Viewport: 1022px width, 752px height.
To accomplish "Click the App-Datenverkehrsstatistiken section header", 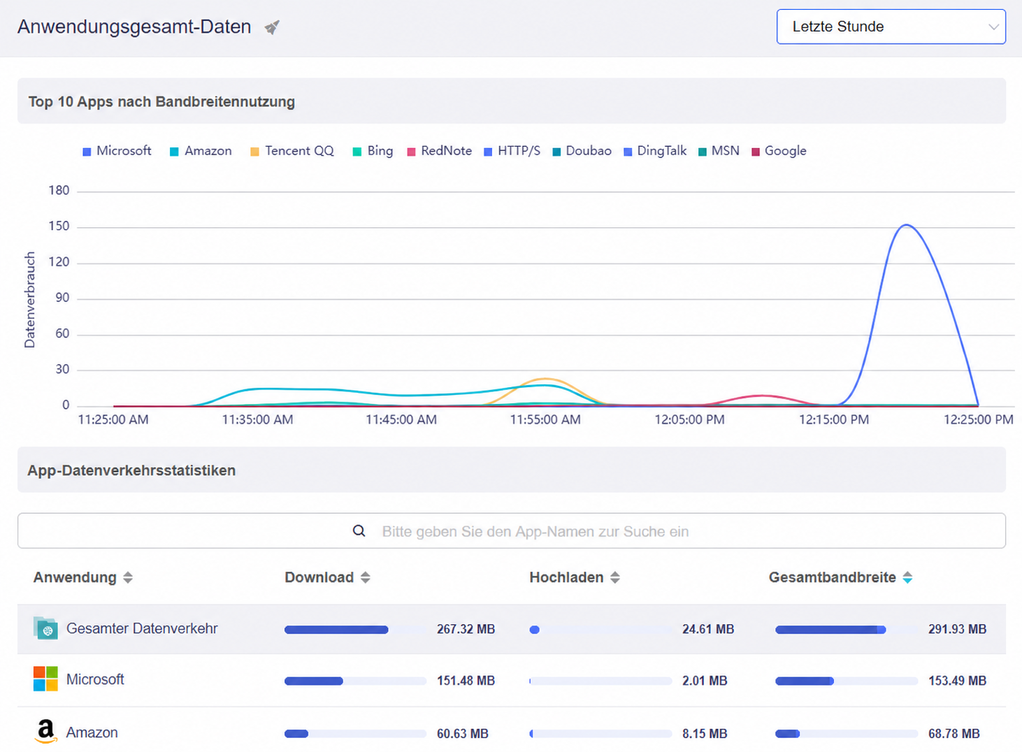I will (512, 470).
